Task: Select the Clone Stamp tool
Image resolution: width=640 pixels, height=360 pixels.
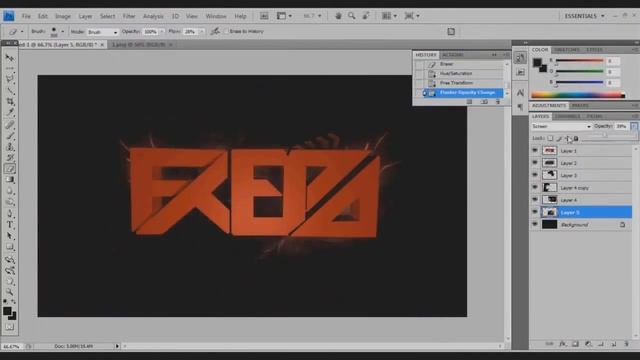Action: tap(10, 147)
